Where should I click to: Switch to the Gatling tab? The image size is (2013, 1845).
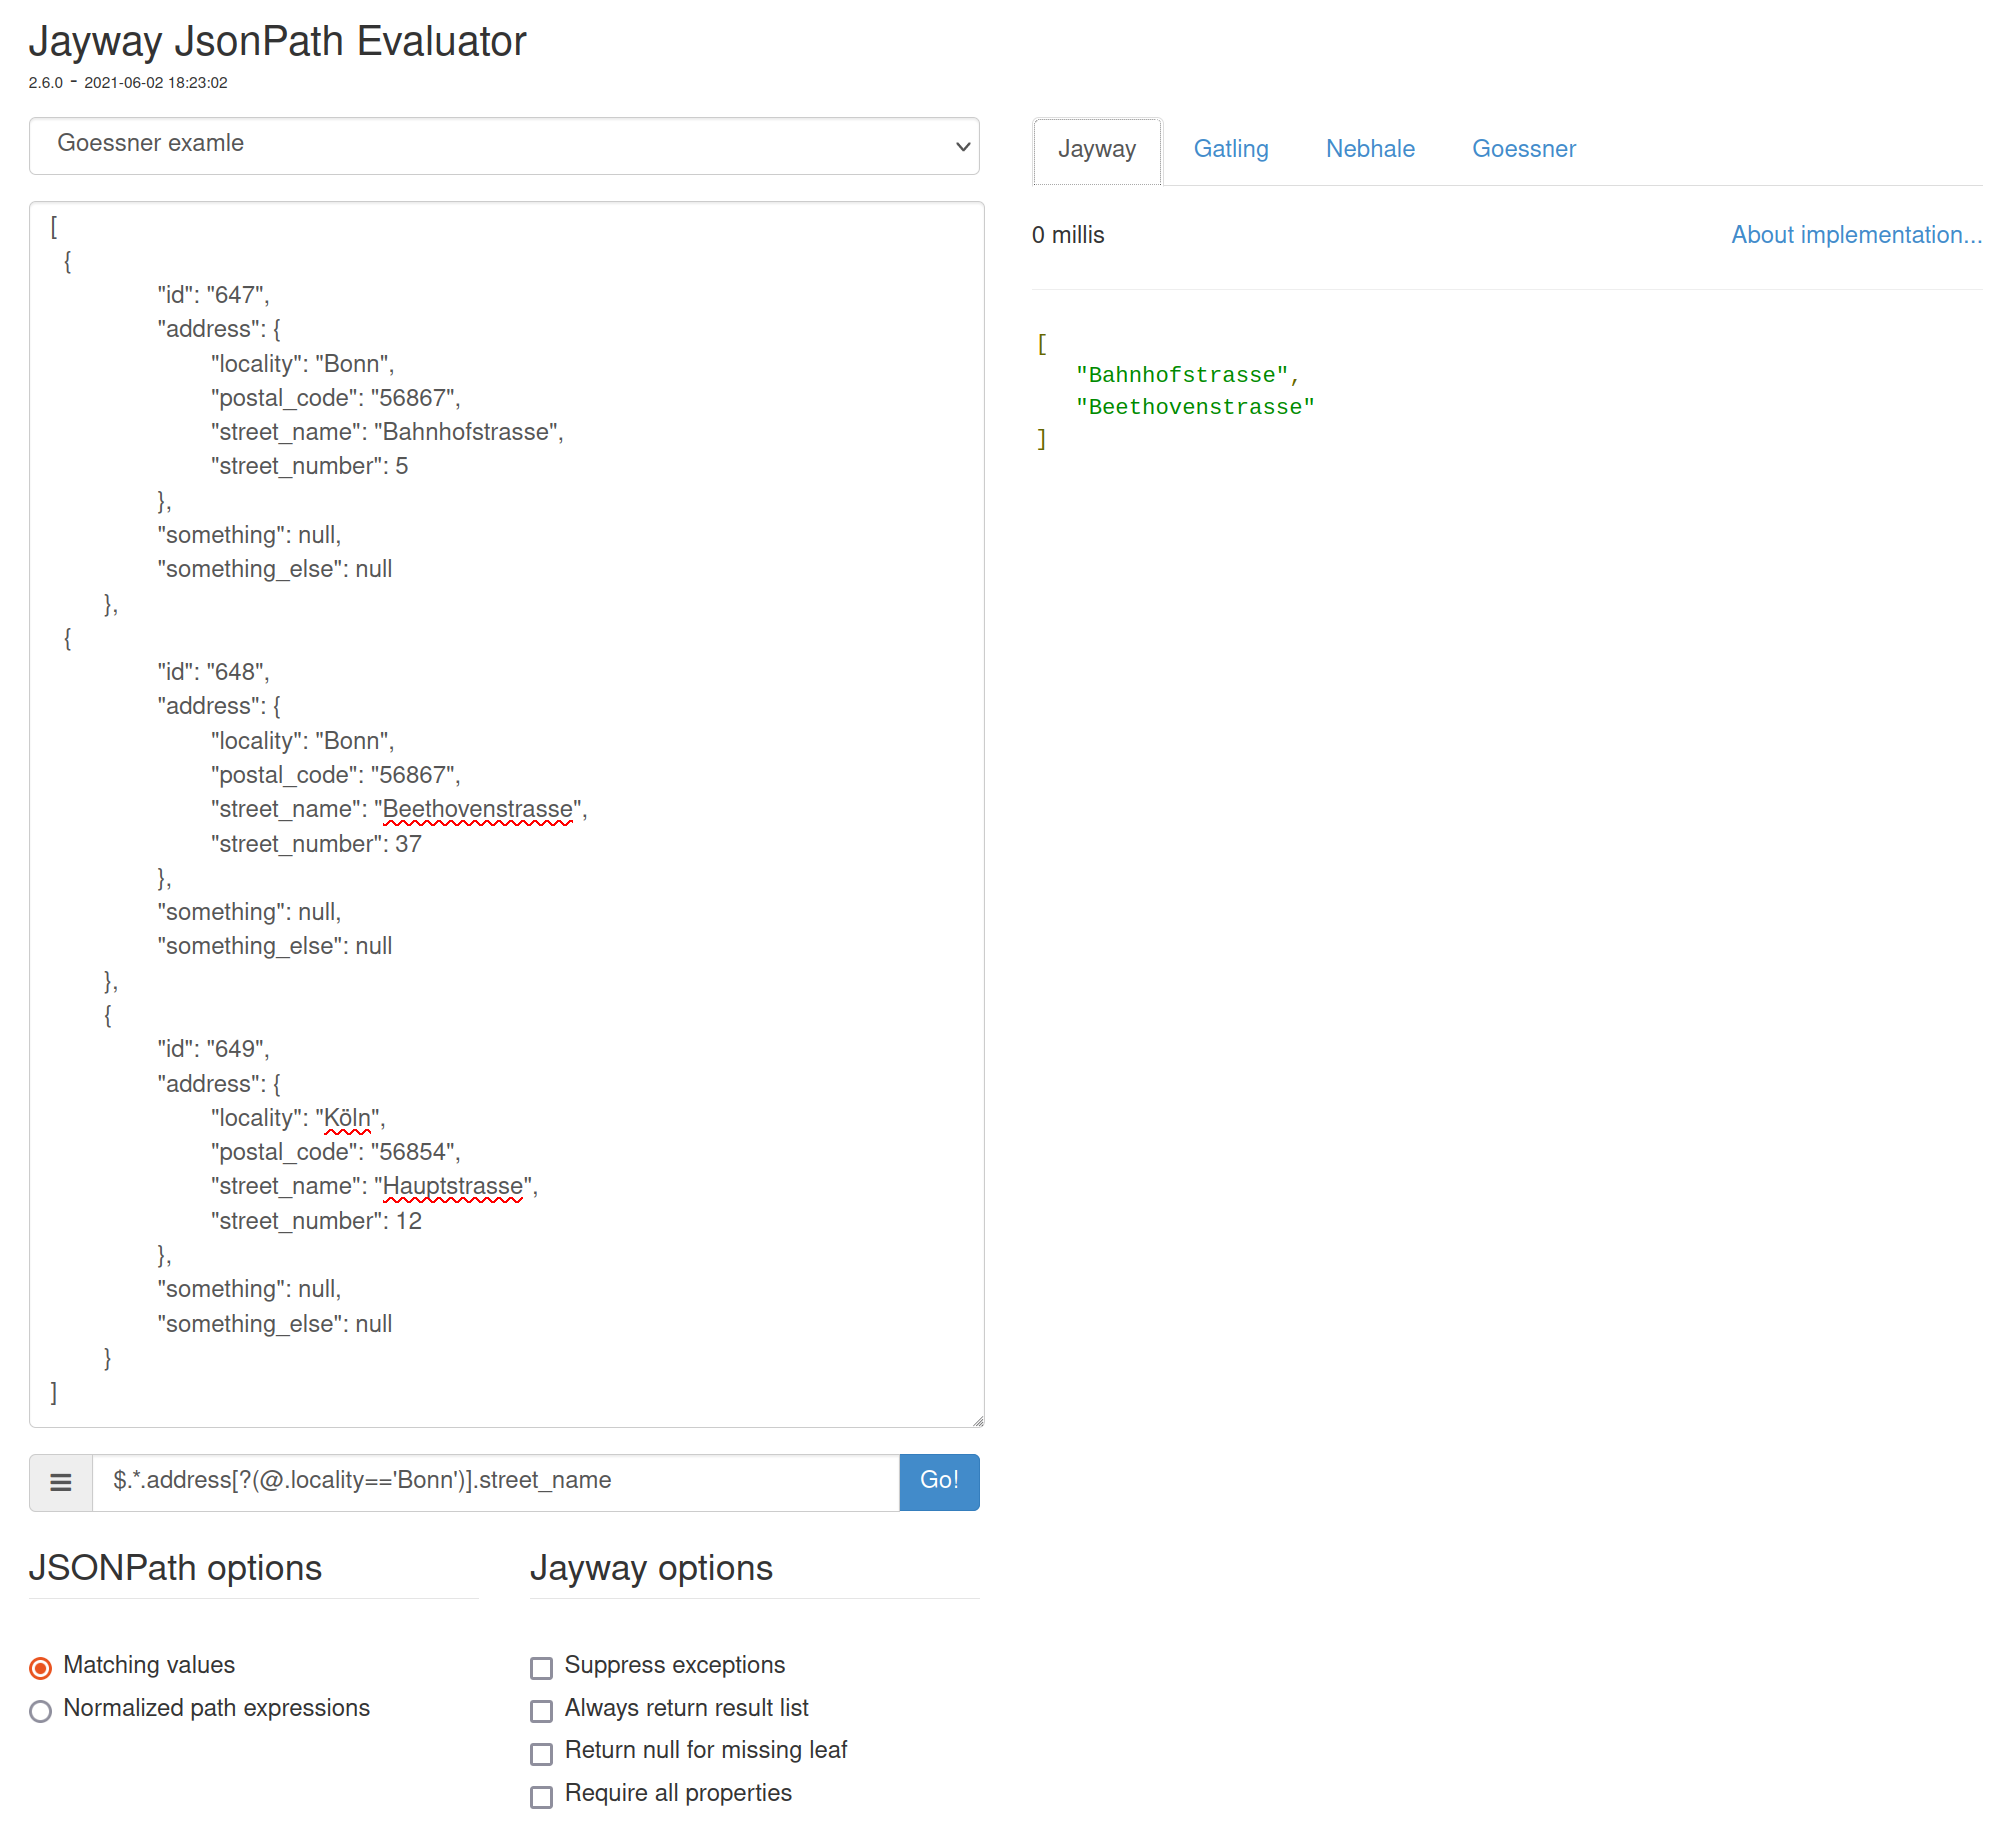click(x=1231, y=149)
